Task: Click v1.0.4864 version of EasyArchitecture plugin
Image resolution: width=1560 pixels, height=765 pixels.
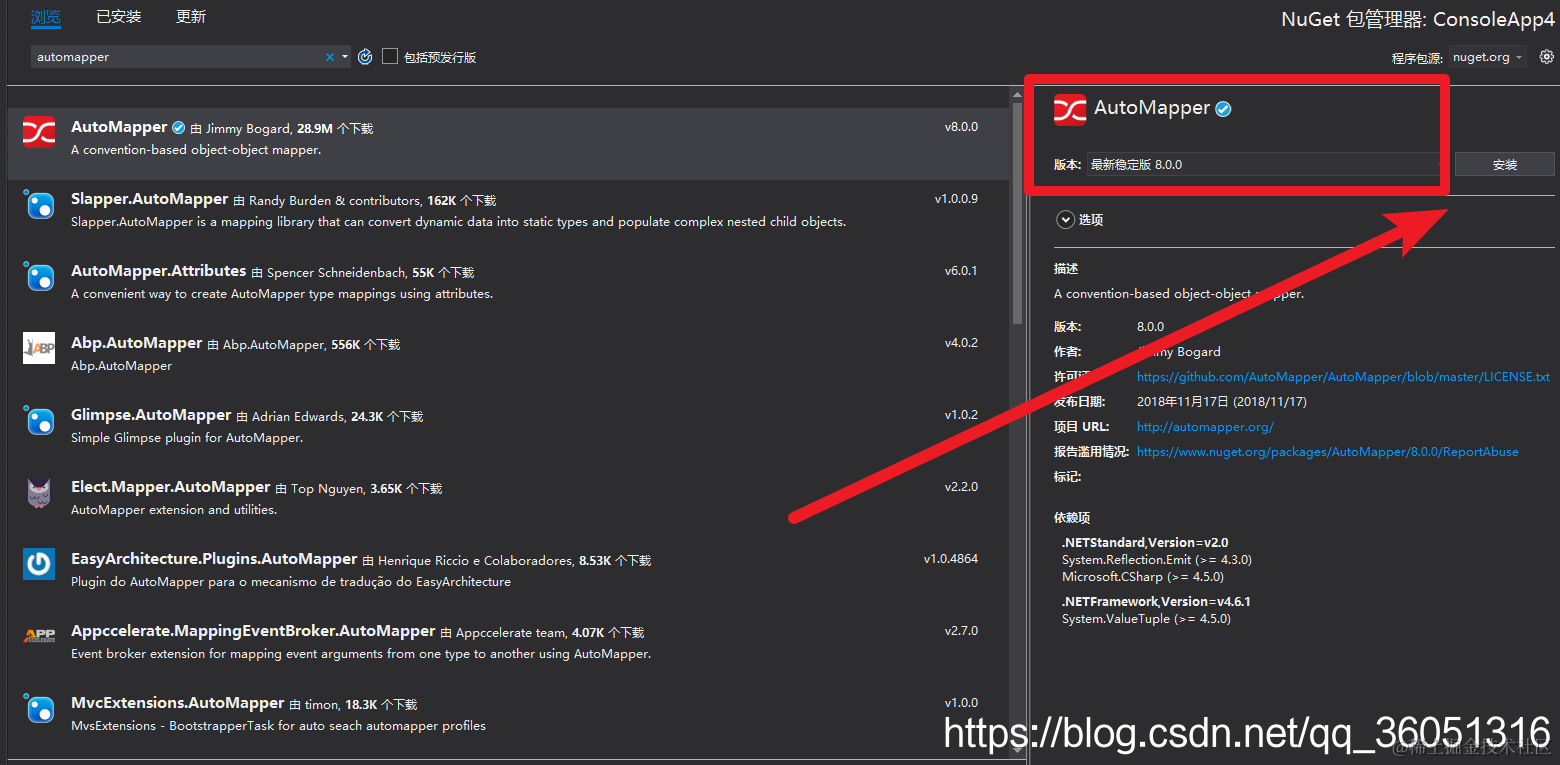Action: click(x=951, y=559)
